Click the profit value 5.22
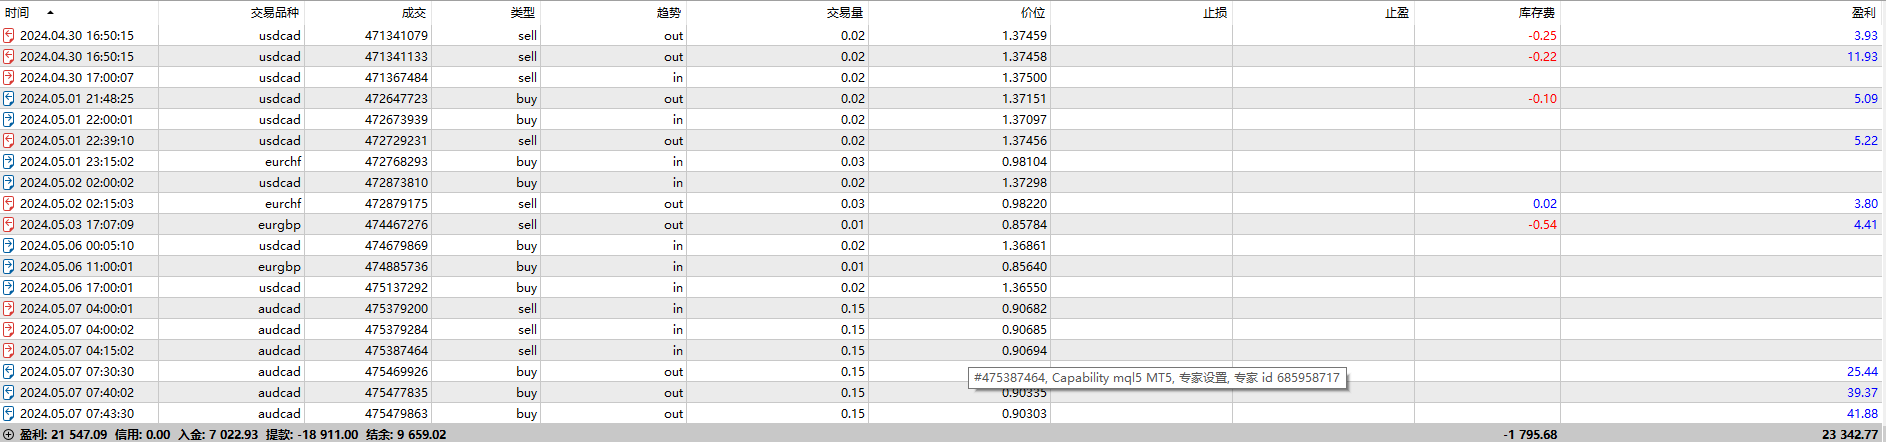Viewport: 1886px width, 442px height. click(x=1865, y=140)
